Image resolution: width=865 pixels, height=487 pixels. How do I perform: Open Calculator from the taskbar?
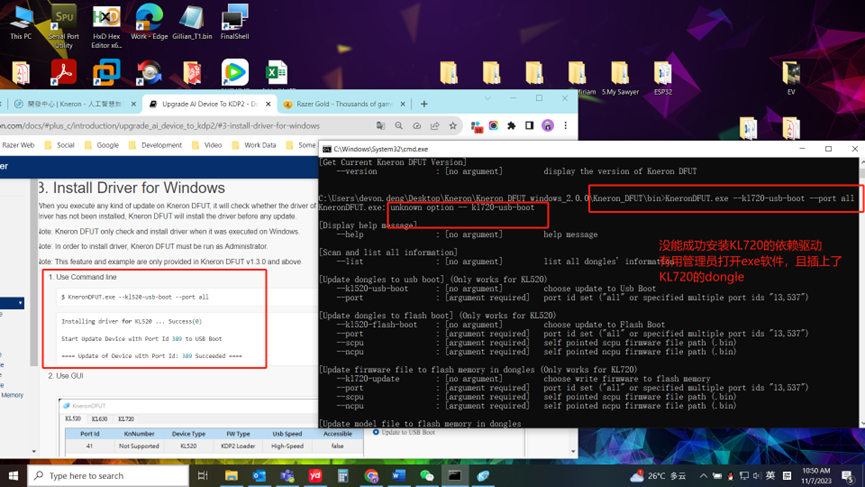pos(343,475)
